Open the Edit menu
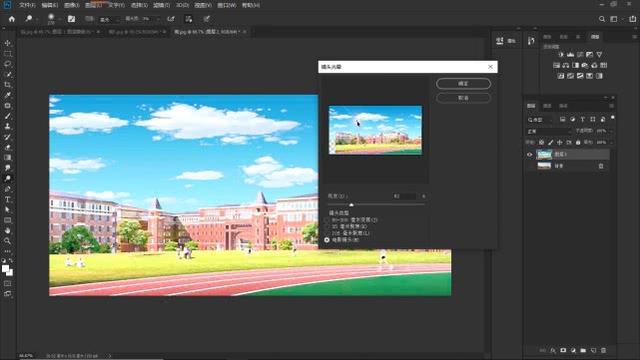Screen dimensions: 640x360 [x=49, y=5]
